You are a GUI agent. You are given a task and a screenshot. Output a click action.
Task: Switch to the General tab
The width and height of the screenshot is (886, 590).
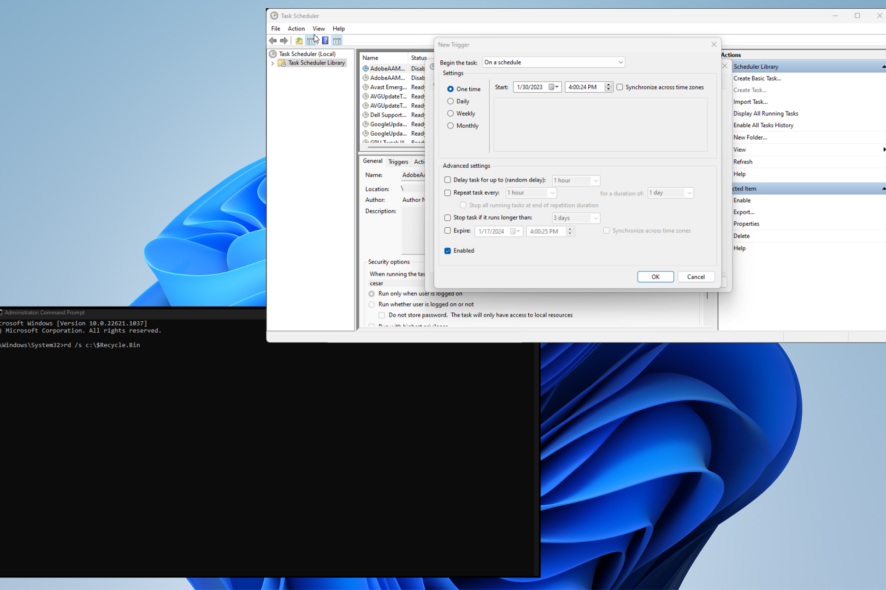point(372,161)
